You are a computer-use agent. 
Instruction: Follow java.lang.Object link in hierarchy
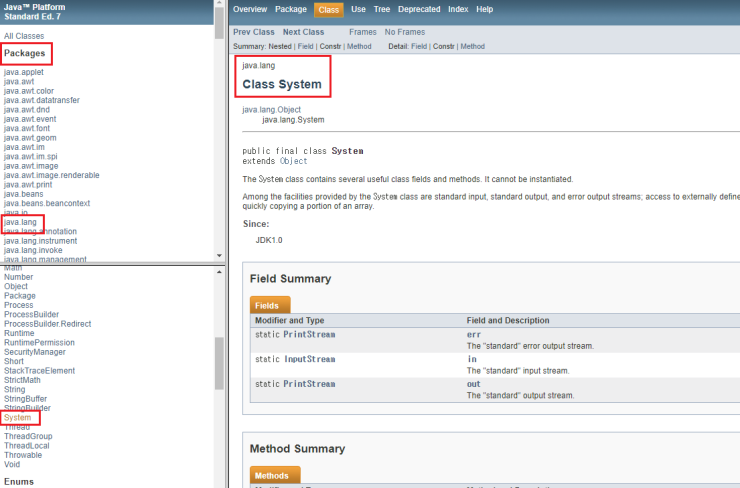[271, 109]
